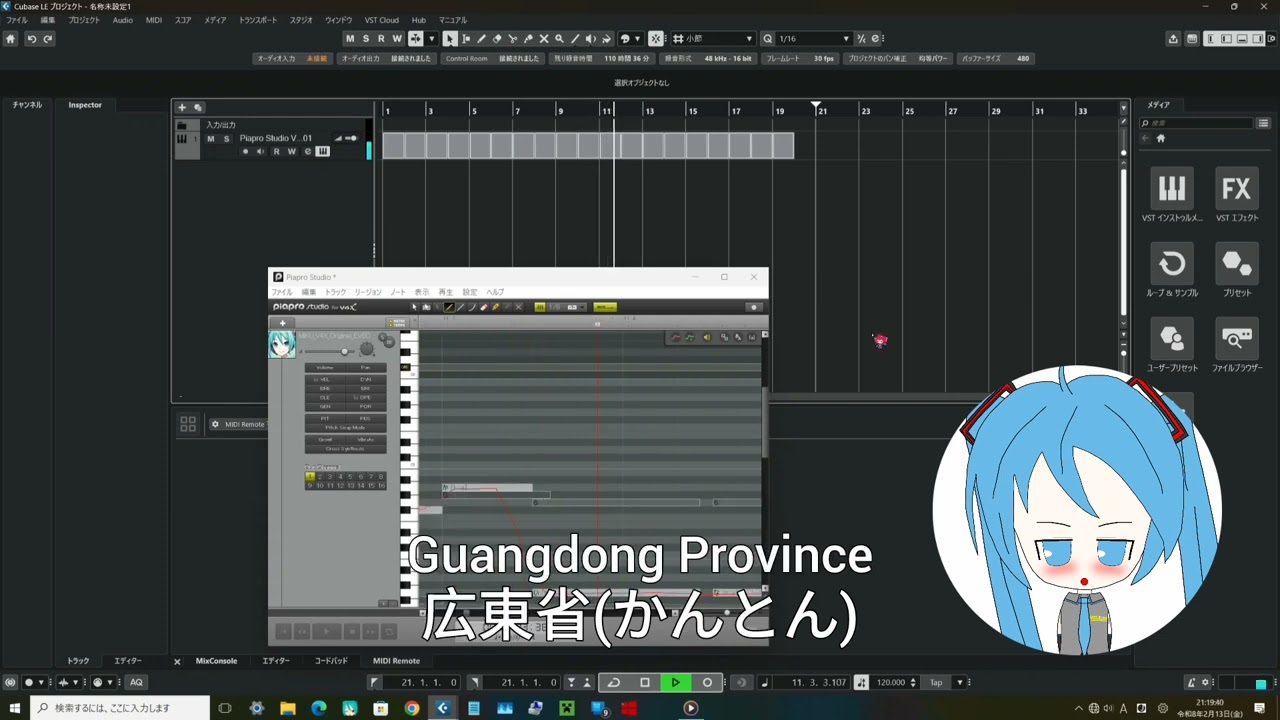
Task: Switch to the MixConsole lower tab
Action: coord(216,661)
